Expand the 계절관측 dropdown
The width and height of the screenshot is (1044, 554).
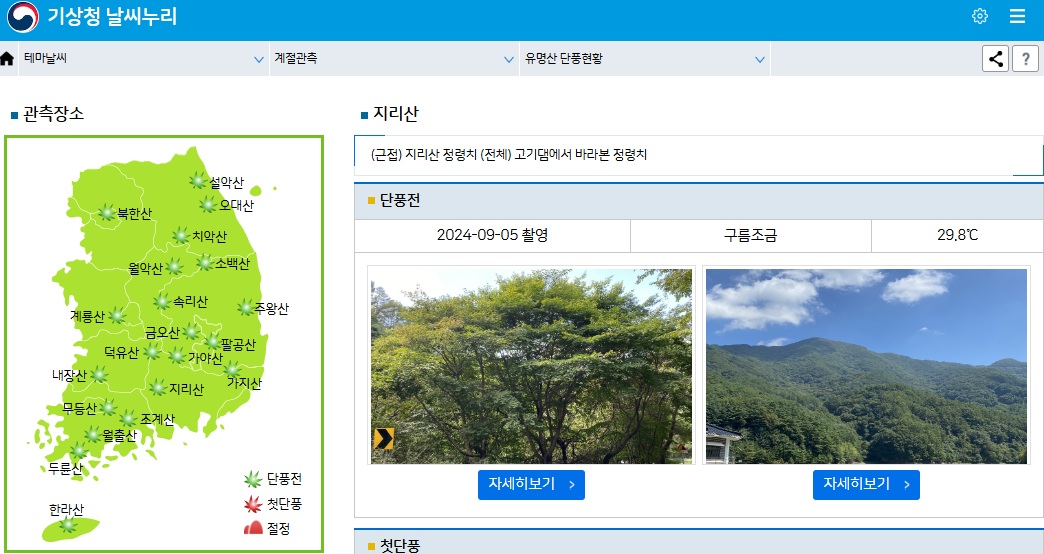[394, 59]
